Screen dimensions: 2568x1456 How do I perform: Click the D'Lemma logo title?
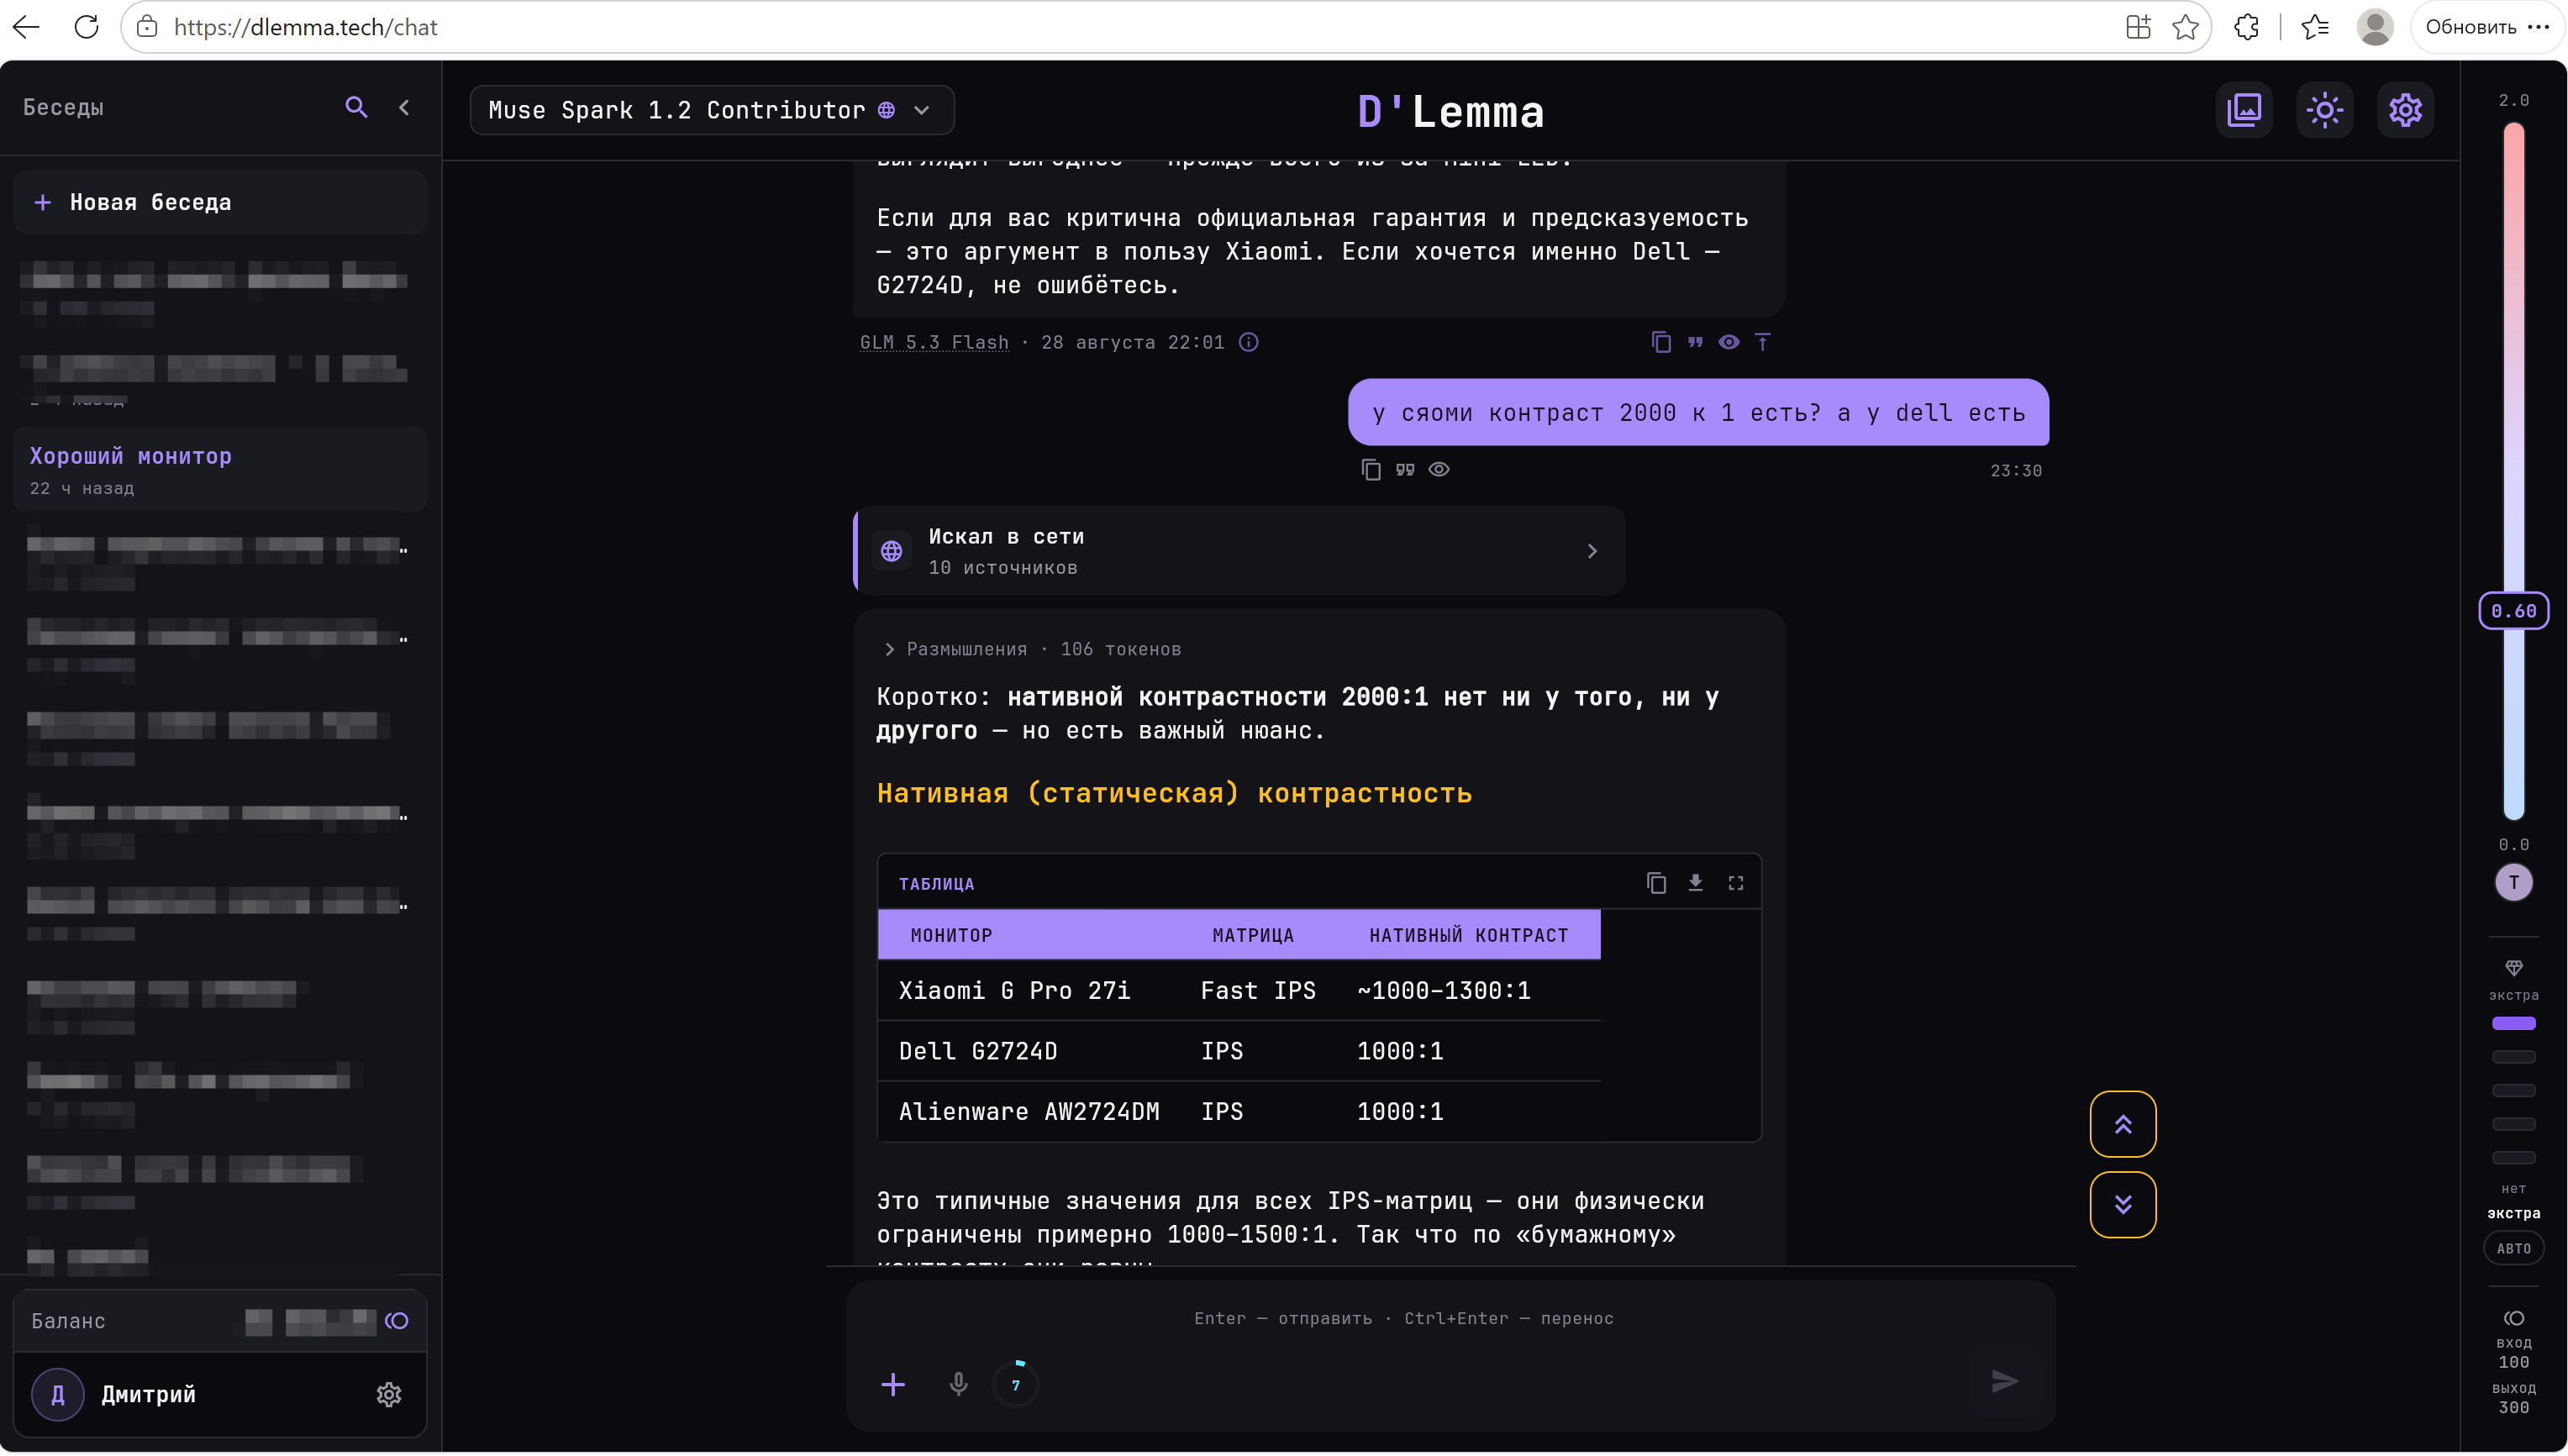click(x=1450, y=111)
